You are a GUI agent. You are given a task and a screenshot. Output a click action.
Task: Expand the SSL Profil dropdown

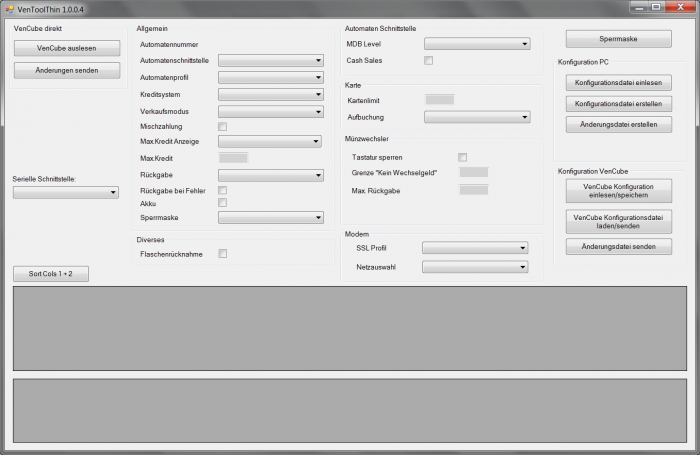(475, 248)
